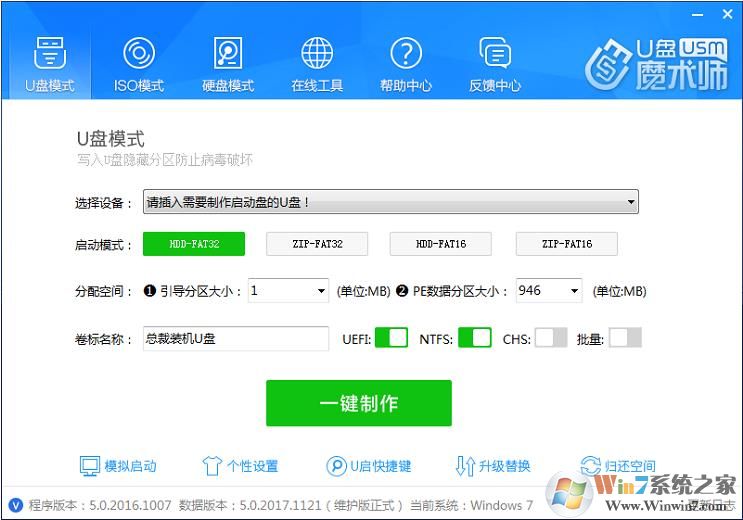This screenshot has width=743, height=520.
Task: Click the 卷标名称 text field
Action: click(x=236, y=338)
